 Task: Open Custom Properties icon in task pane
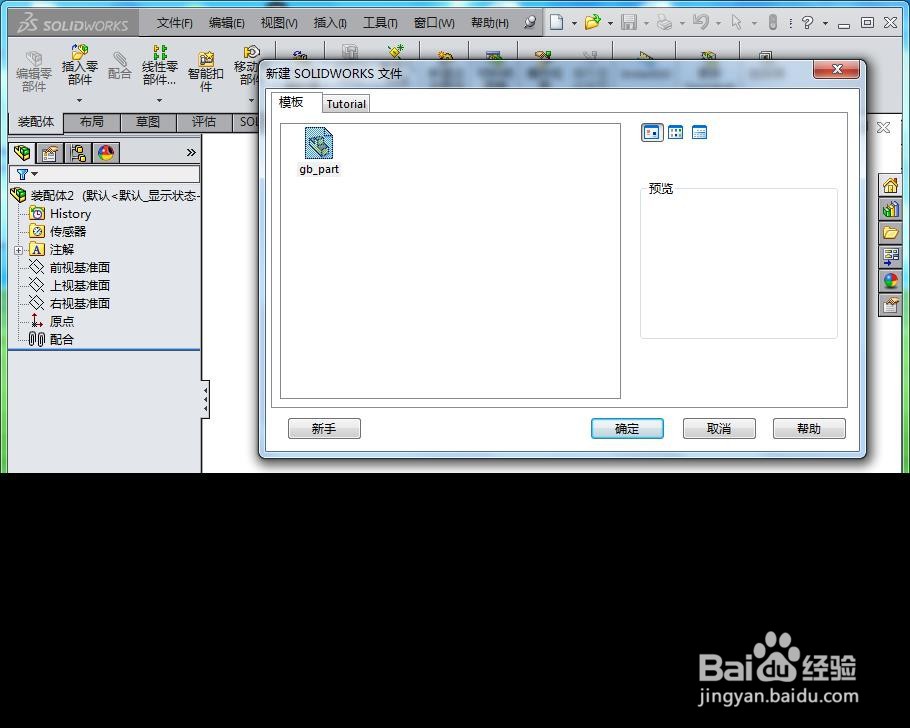click(x=890, y=304)
